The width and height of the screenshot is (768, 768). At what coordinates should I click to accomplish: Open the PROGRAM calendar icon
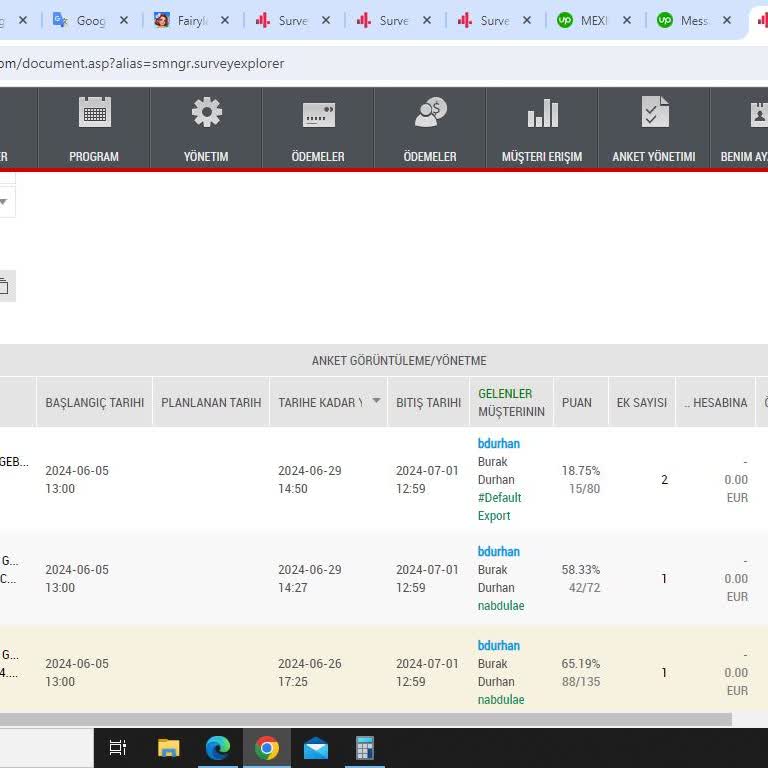click(94, 113)
